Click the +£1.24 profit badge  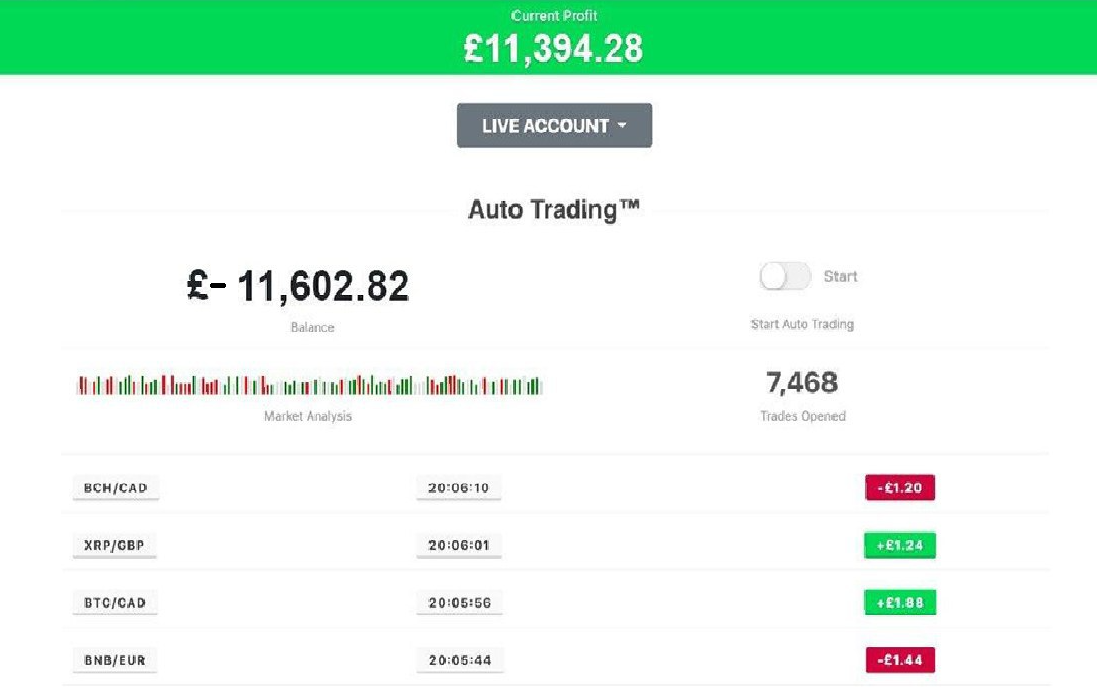click(900, 545)
